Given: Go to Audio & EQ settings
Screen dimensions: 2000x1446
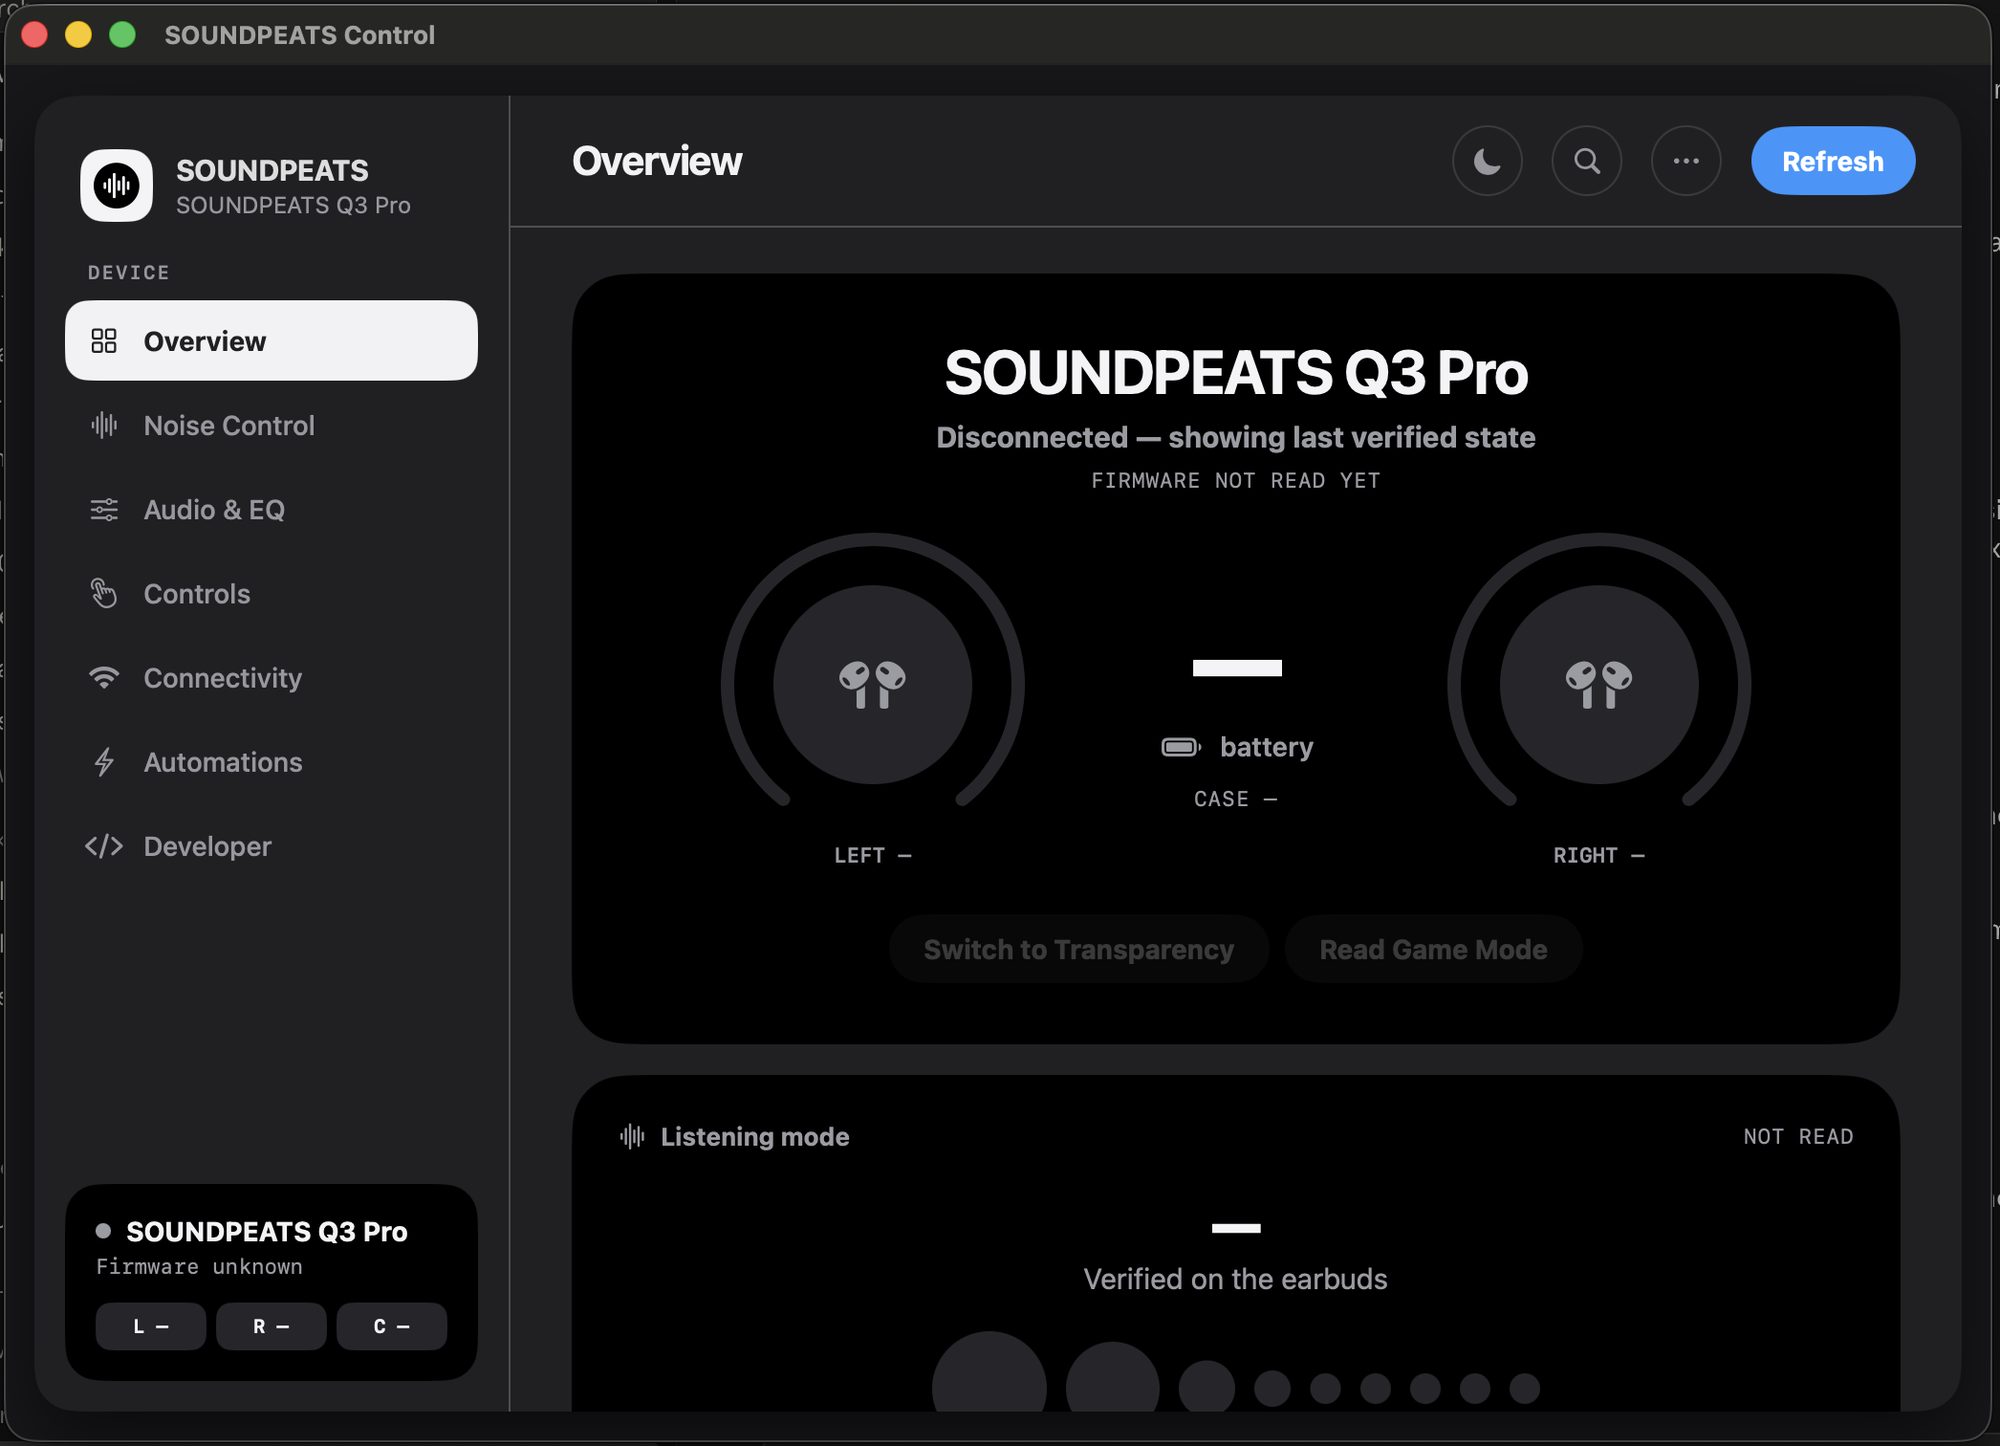Looking at the screenshot, I should point(271,510).
